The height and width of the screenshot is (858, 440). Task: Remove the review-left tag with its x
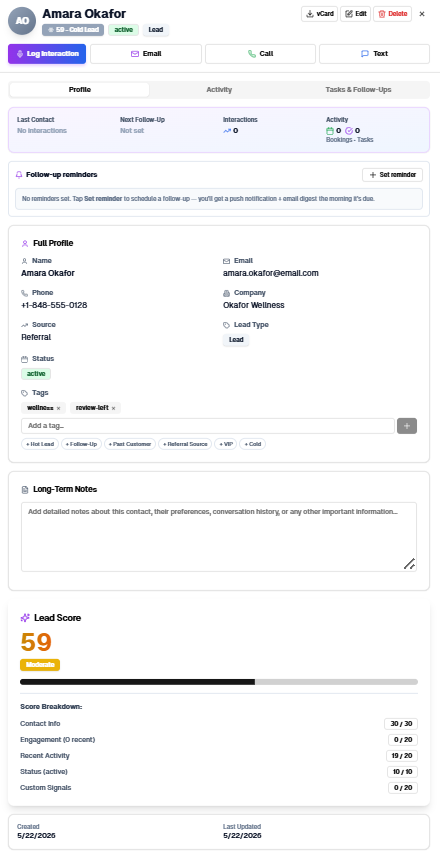pos(113,408)
